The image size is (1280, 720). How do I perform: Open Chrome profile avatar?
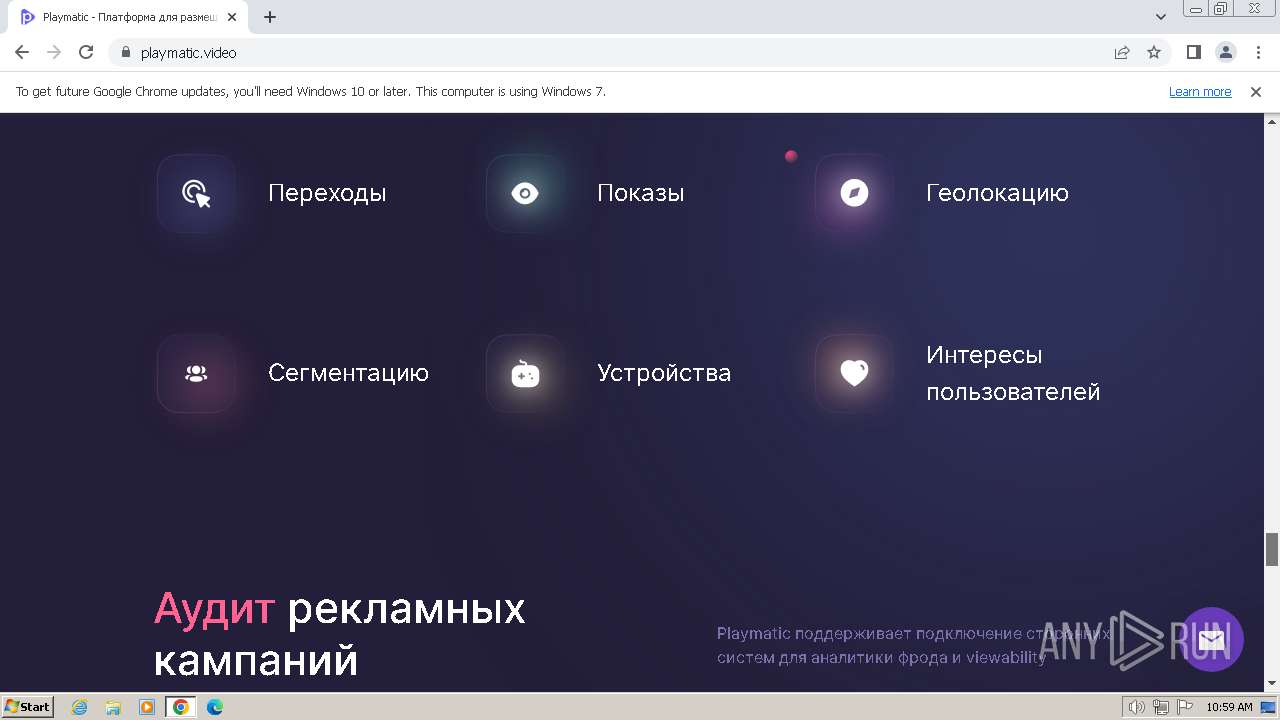click(x=1226, y=52)
